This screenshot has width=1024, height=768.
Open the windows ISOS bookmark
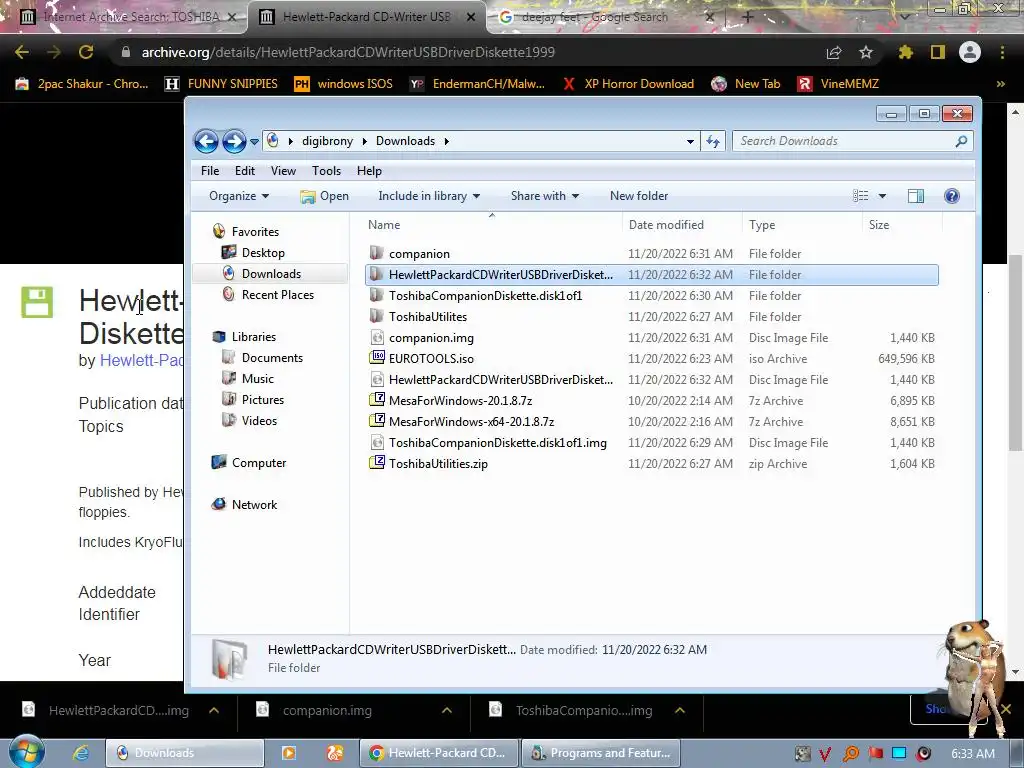pos(344,84)
